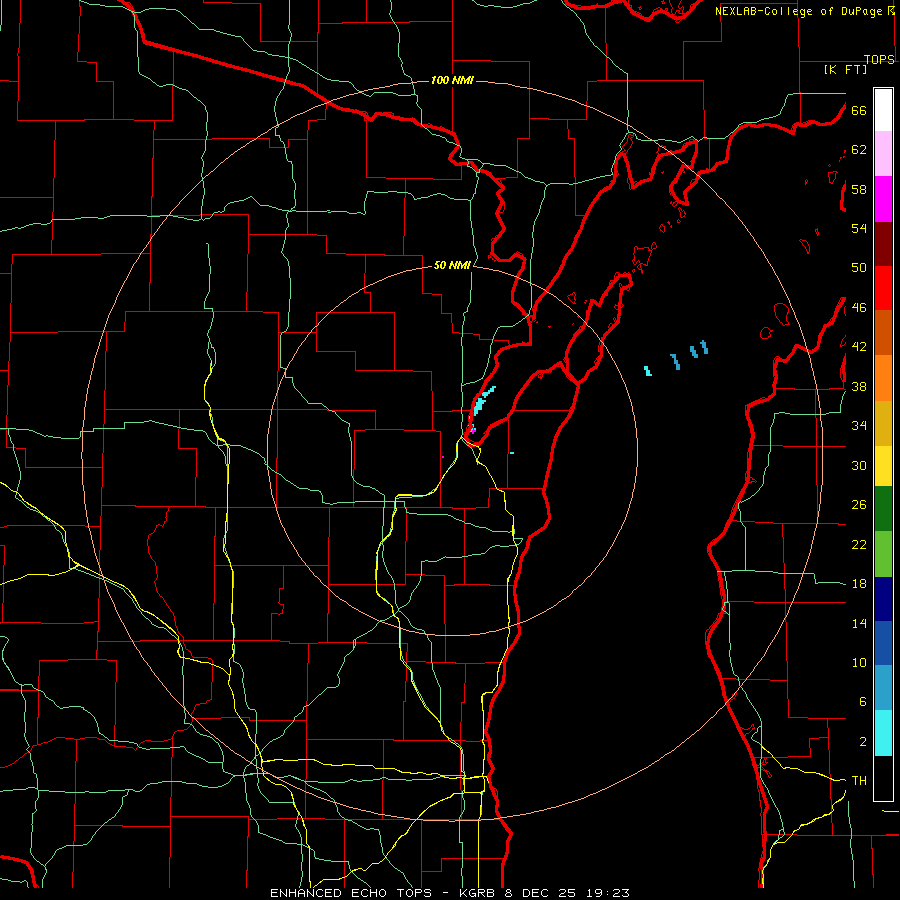Click the light blue swatch near 6

pyautogui.click(x=883, y=687)
